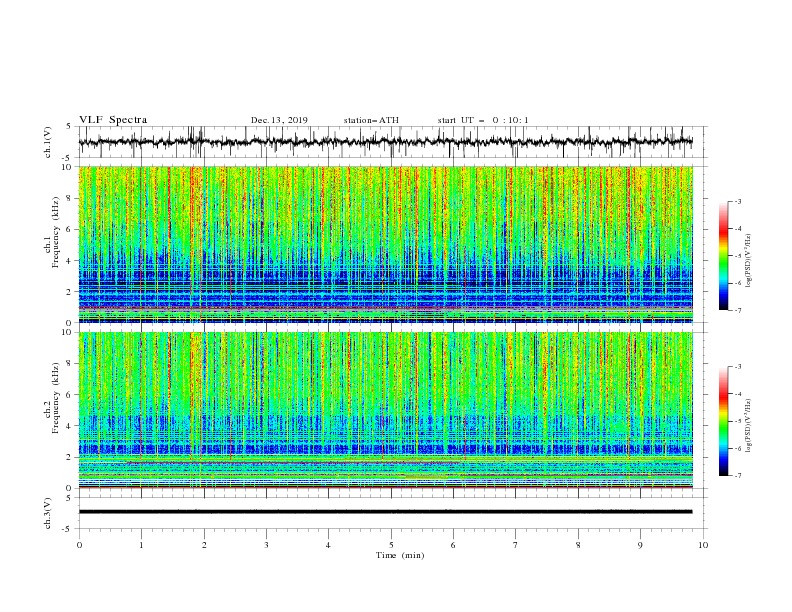Click the ch.2 frequency tick label "2"
This screenshot has width=792, height=612.
[x=70, y=457]
